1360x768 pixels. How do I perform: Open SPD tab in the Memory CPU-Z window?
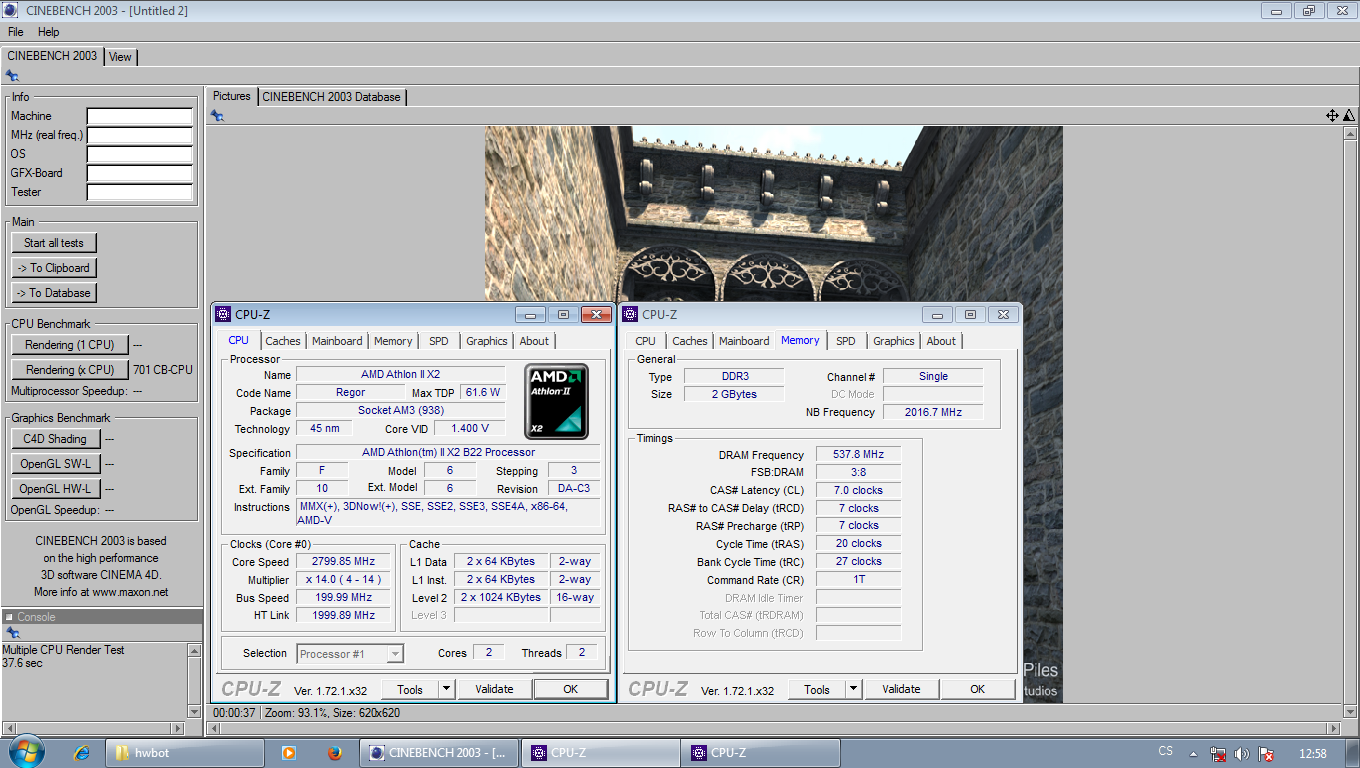(846, 341)
